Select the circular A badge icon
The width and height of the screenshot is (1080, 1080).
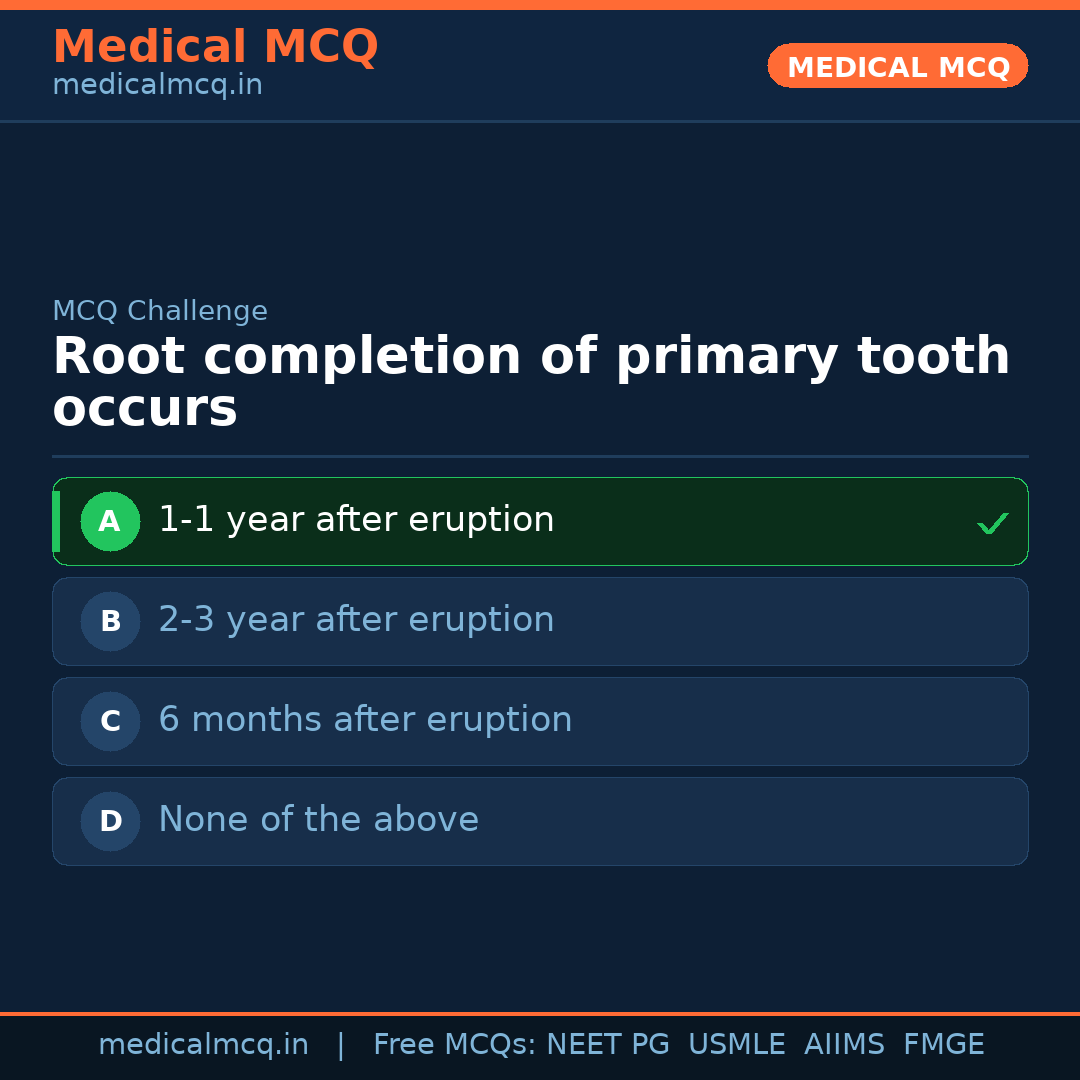tap(110, 521)
